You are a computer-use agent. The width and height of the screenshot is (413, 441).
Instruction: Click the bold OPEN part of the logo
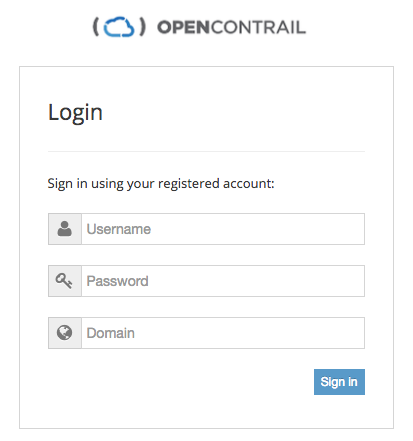183,27
